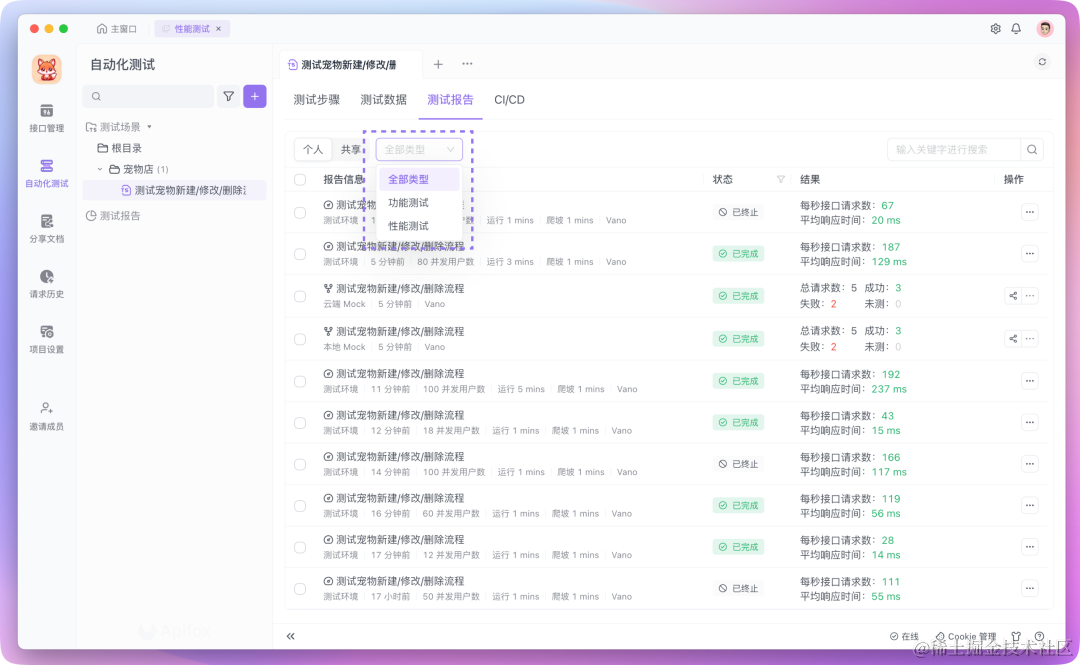Screen dimensions: 1080x665
Task: Switch to CI/CD tab
Action: point(509,100)
